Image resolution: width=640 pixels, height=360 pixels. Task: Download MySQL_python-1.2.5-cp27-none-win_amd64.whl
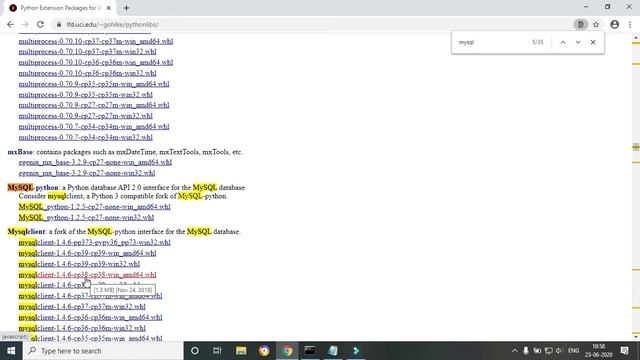click(x=94, y=207)
